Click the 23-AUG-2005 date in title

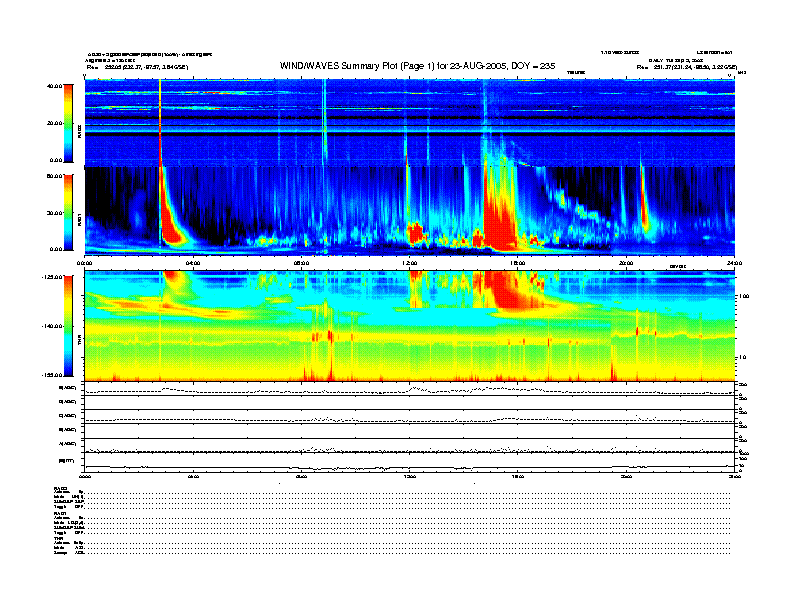point(478,66)
